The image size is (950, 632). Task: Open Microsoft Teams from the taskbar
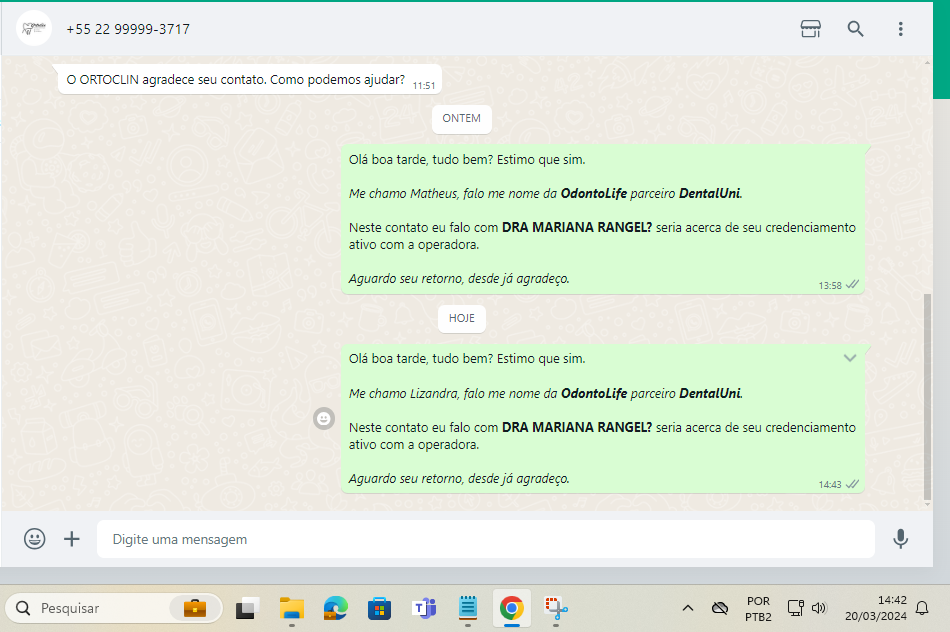[x=424, y=608]
